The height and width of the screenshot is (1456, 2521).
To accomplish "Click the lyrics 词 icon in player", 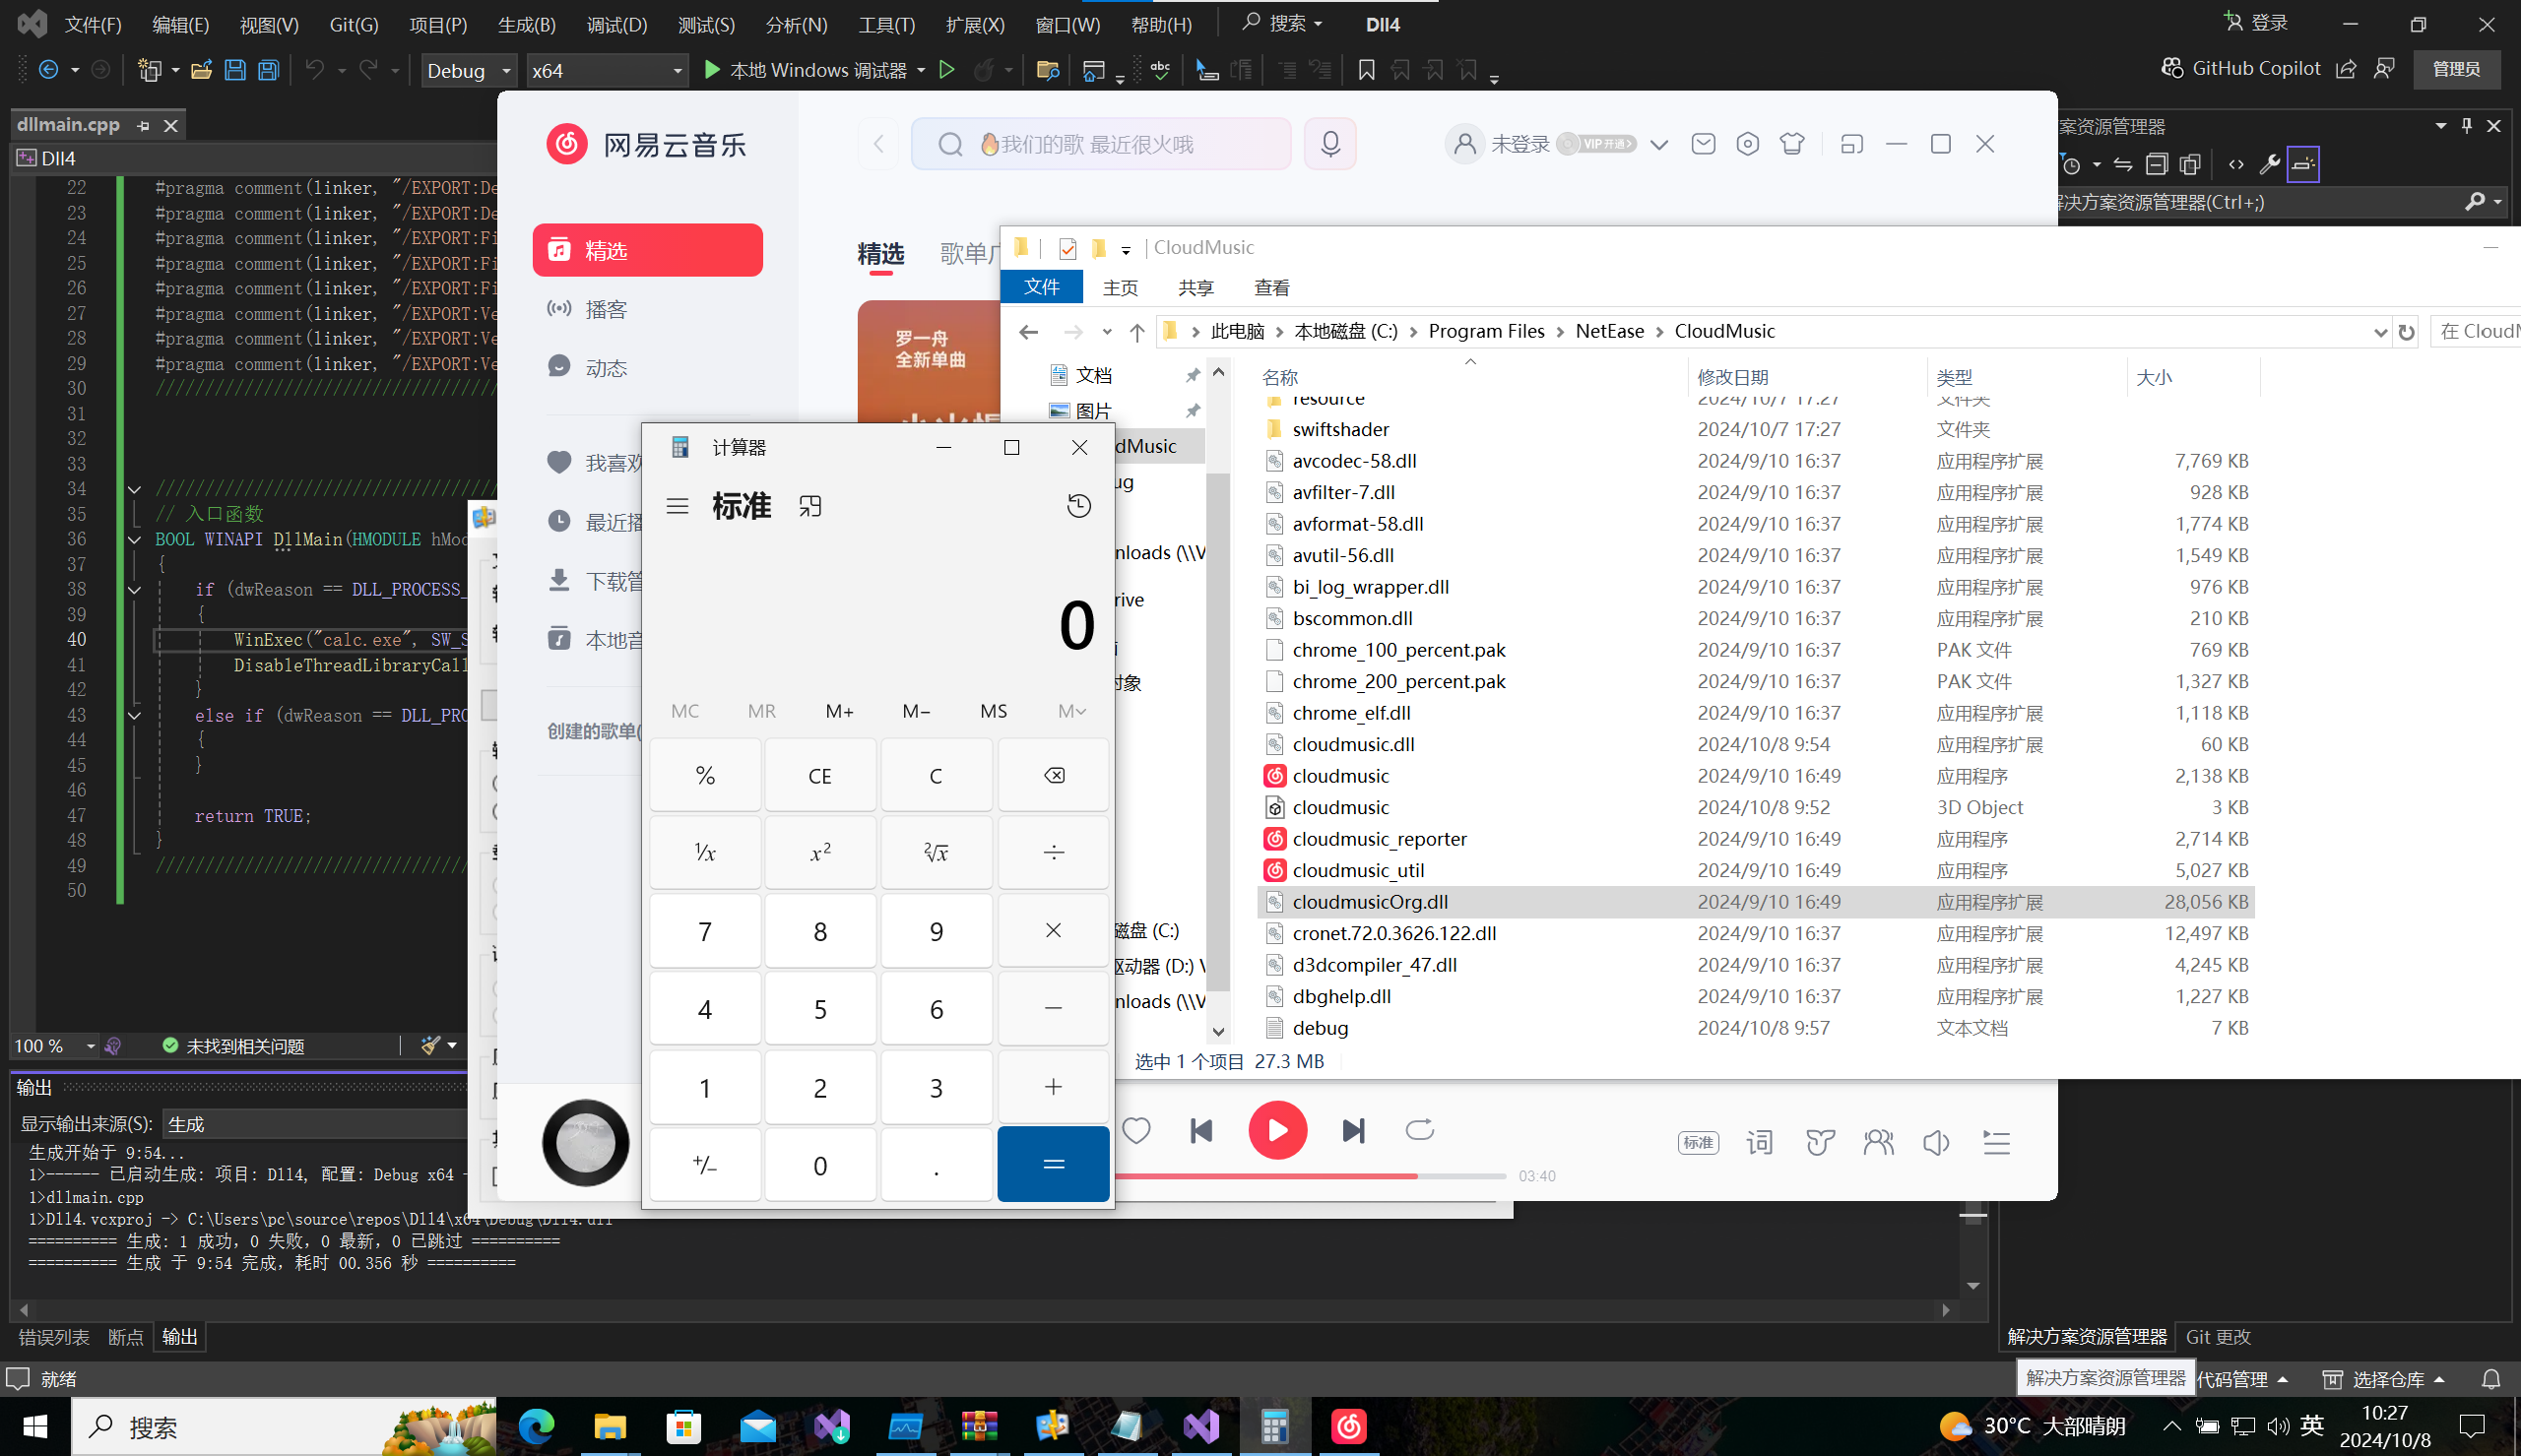I will click(1759, 1142).
